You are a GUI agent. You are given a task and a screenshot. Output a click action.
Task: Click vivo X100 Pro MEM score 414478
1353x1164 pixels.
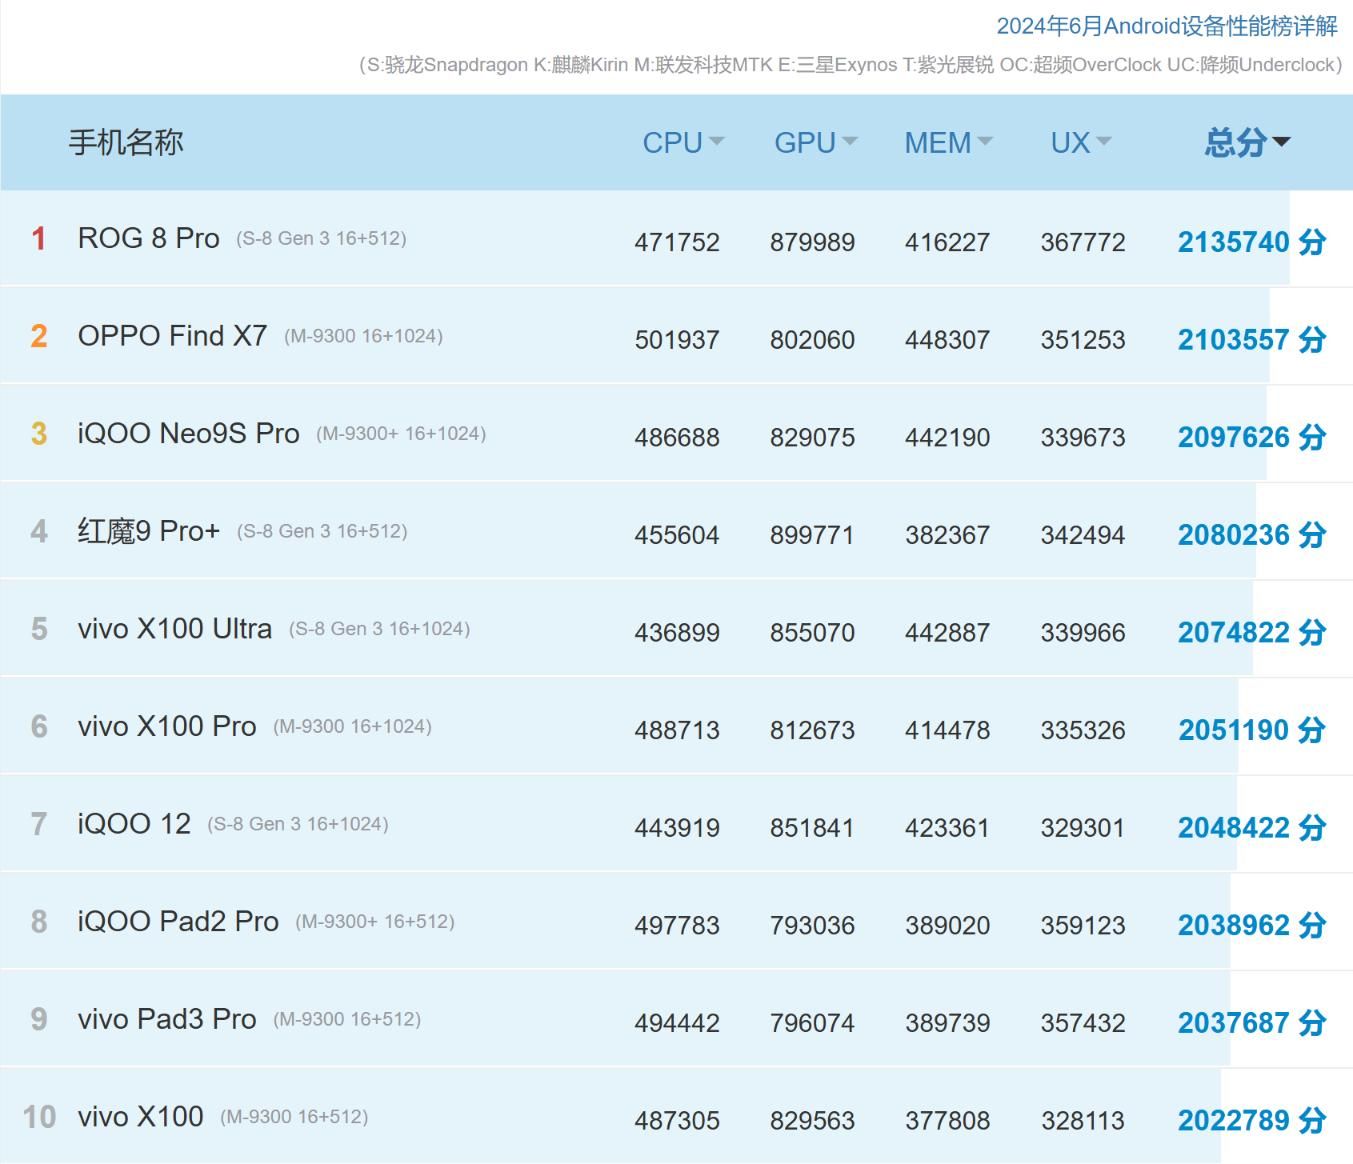coord(947,731)
